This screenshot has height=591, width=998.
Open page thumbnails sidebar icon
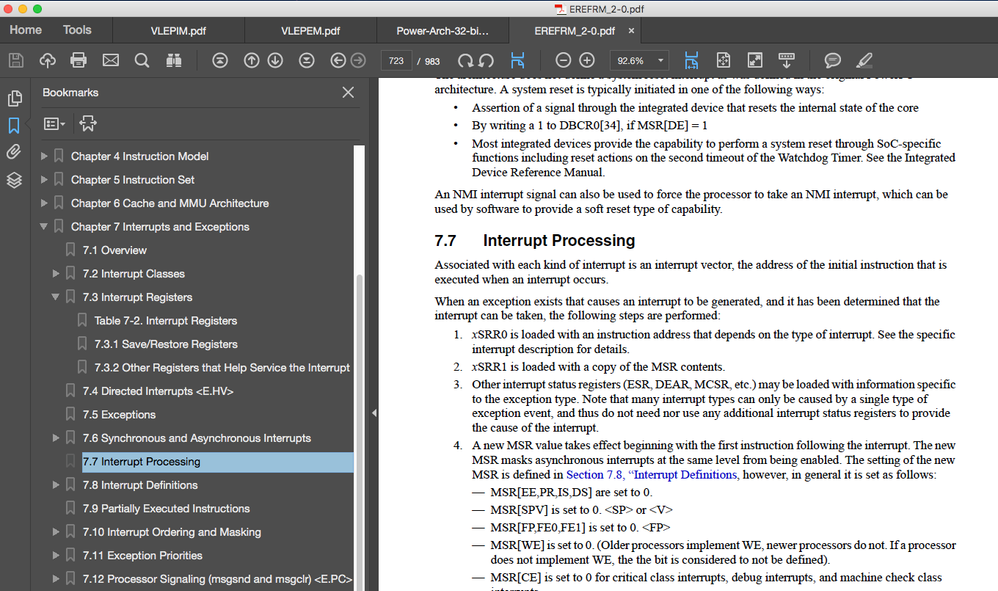point(14,99)
